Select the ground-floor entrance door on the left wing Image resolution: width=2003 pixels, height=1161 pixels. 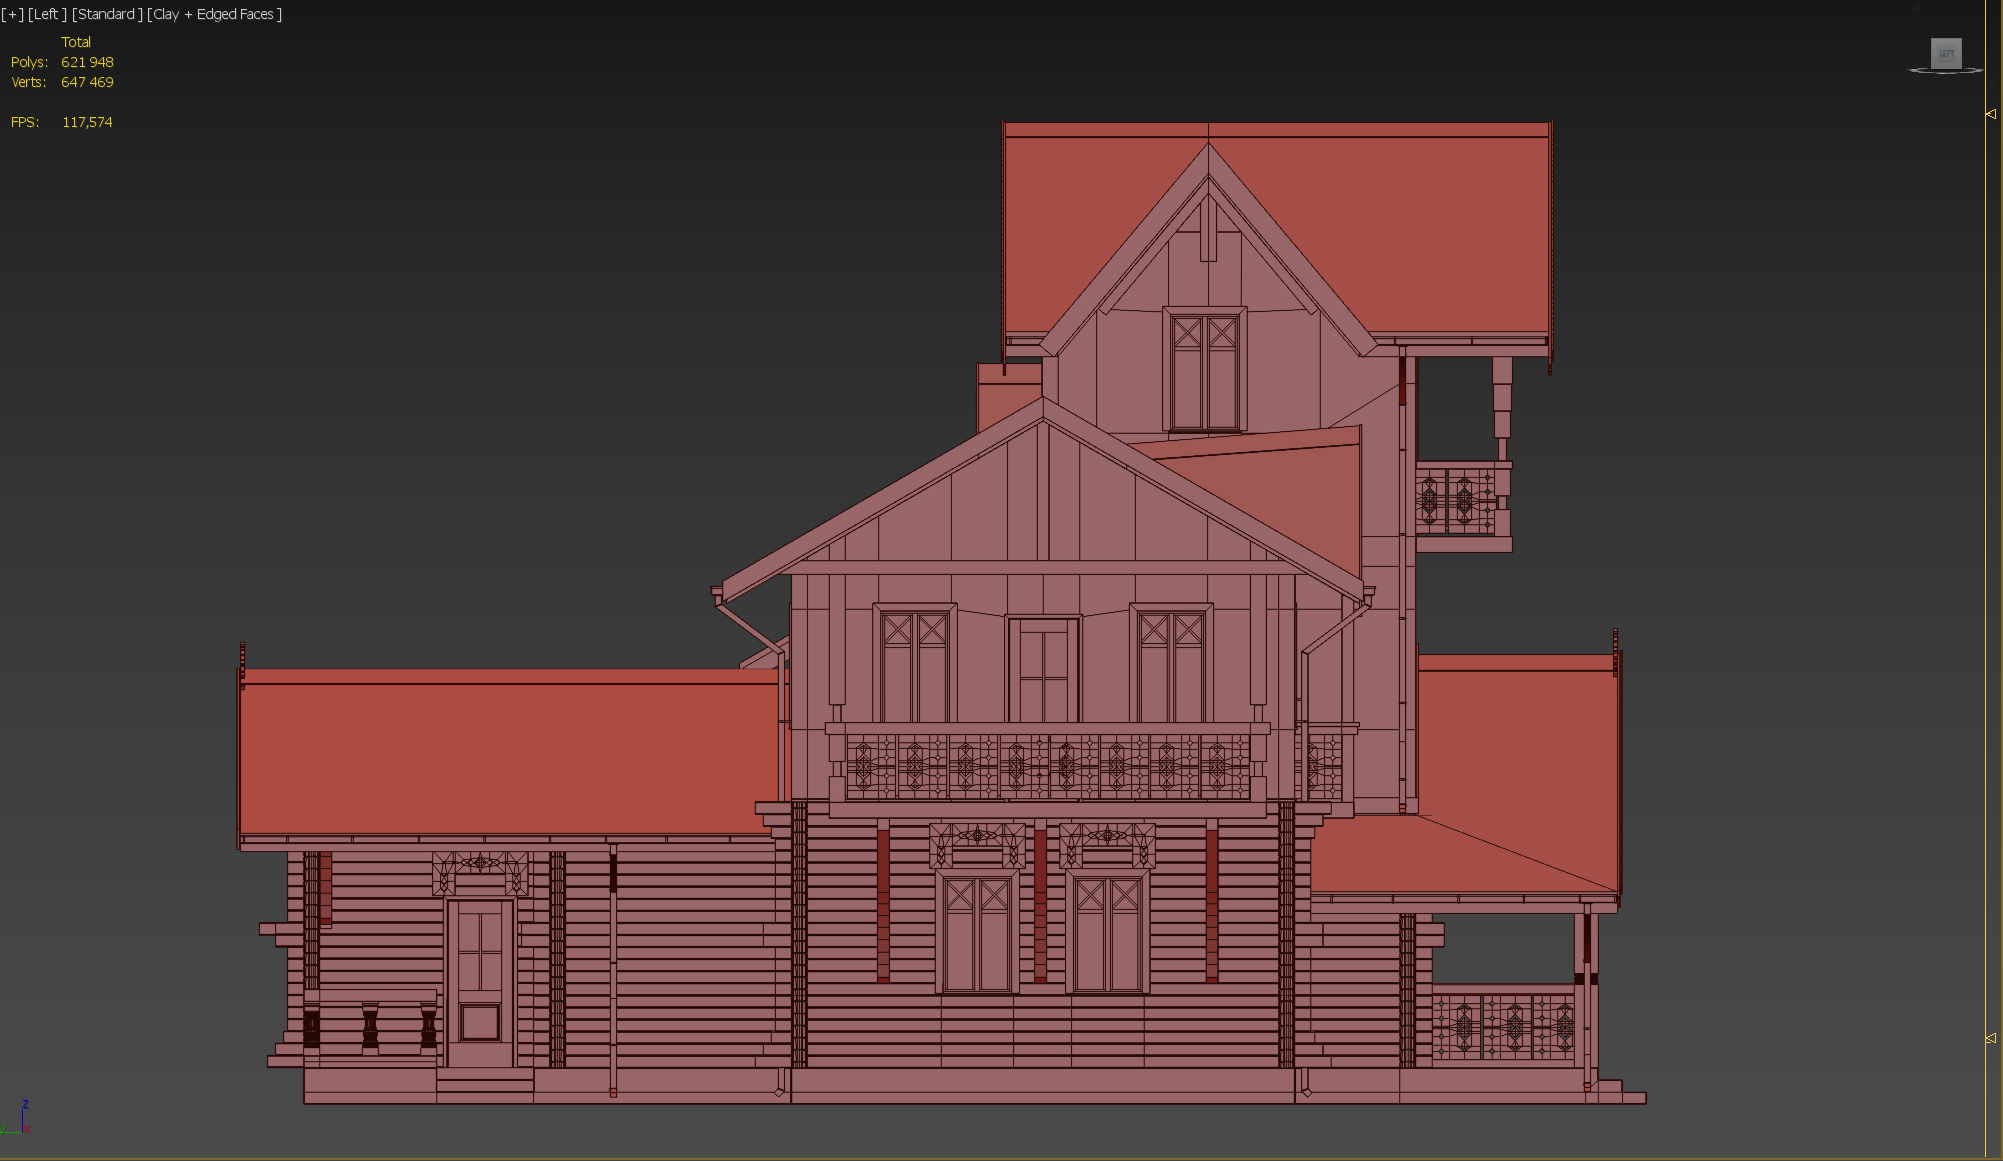click(x=480, y=983)
